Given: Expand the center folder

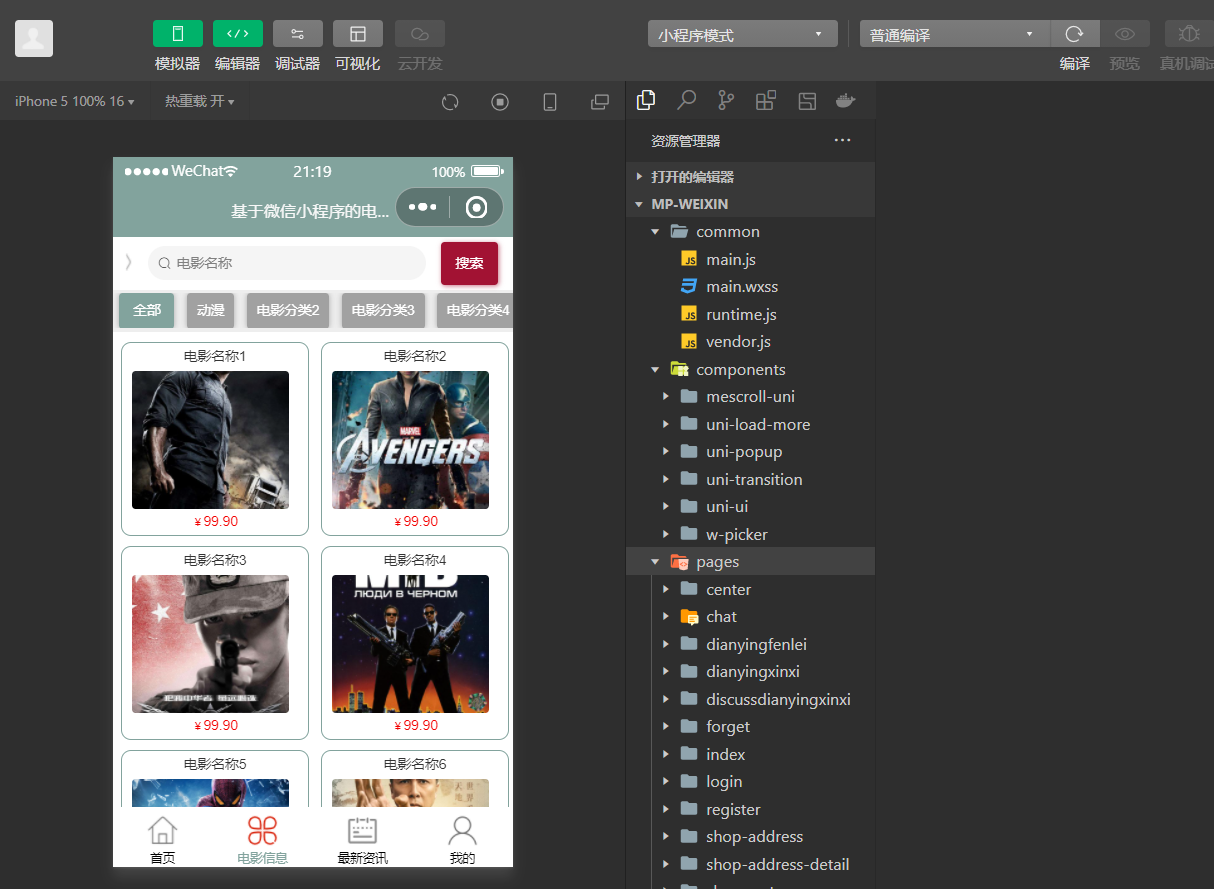Looking at the screenshot, I should point(751,589).
